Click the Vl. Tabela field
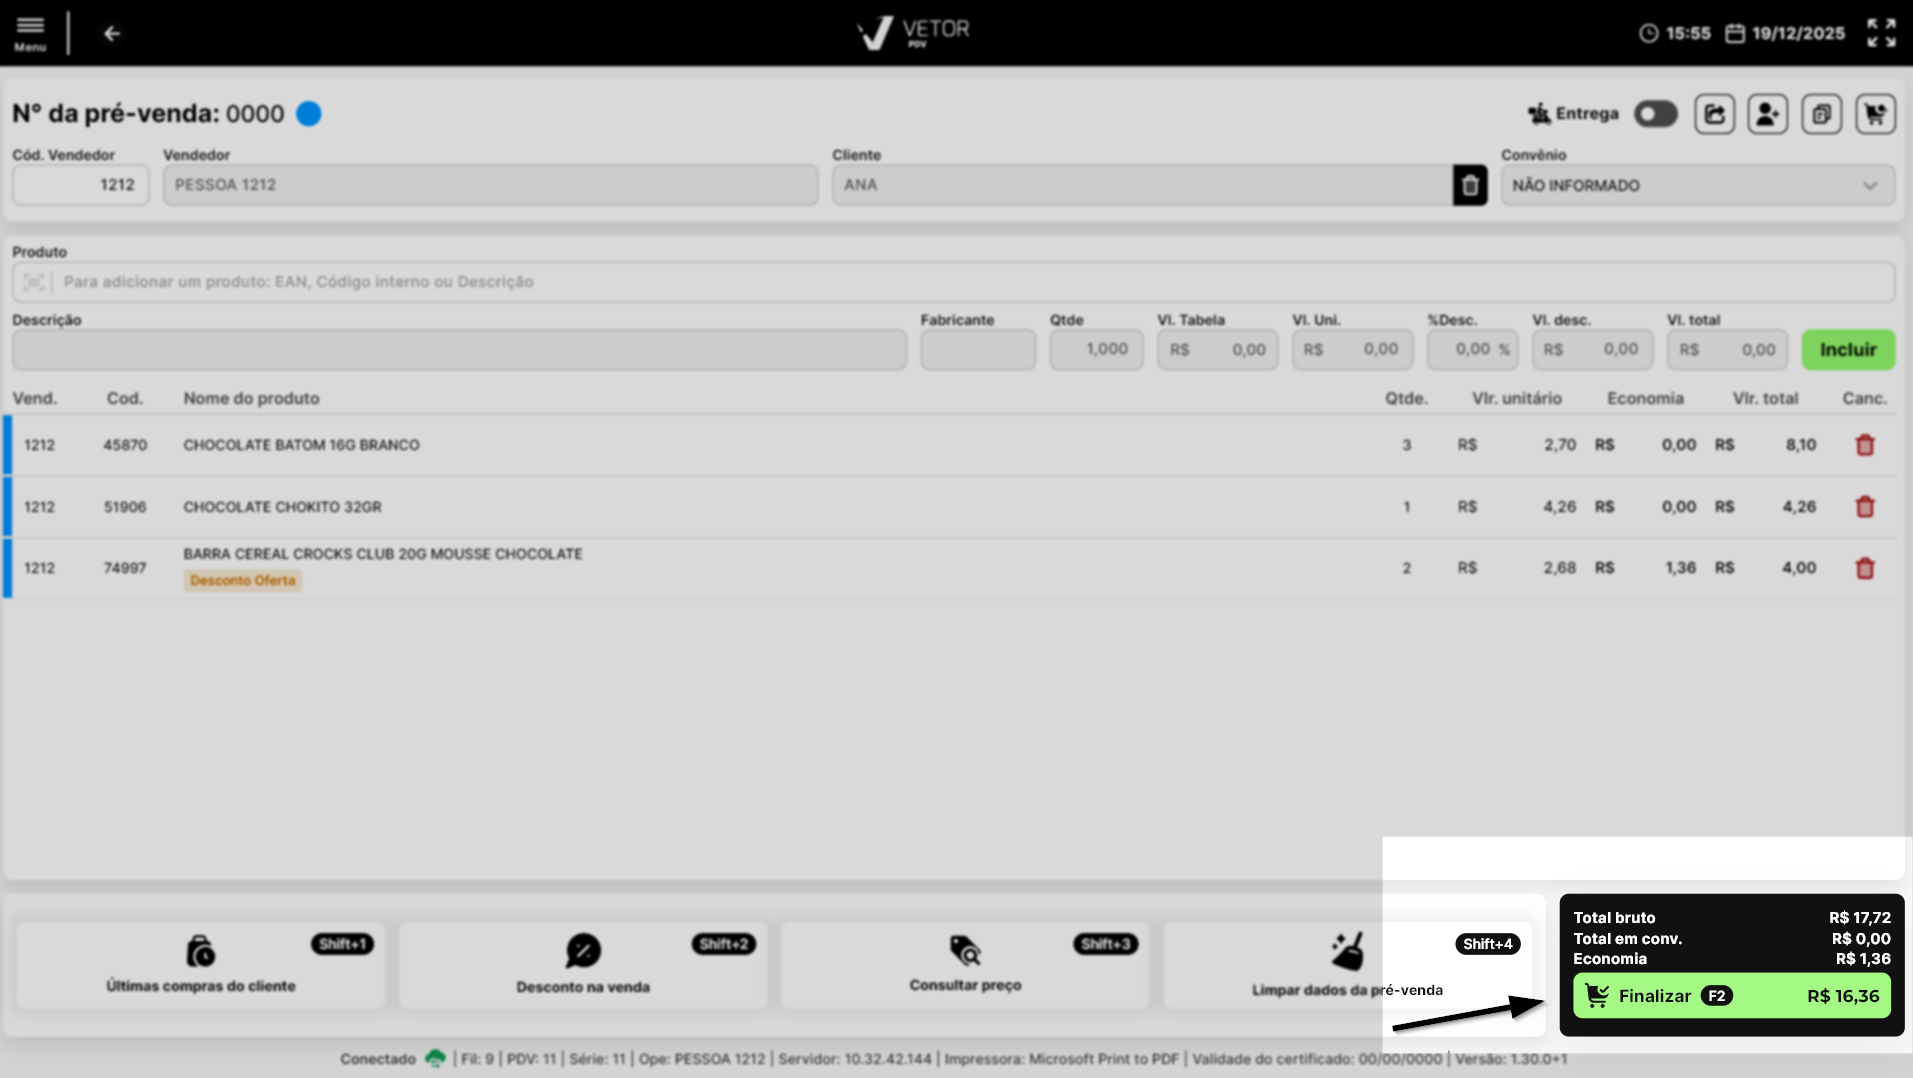1913x1078 pixels. (x=1217, y=350)
